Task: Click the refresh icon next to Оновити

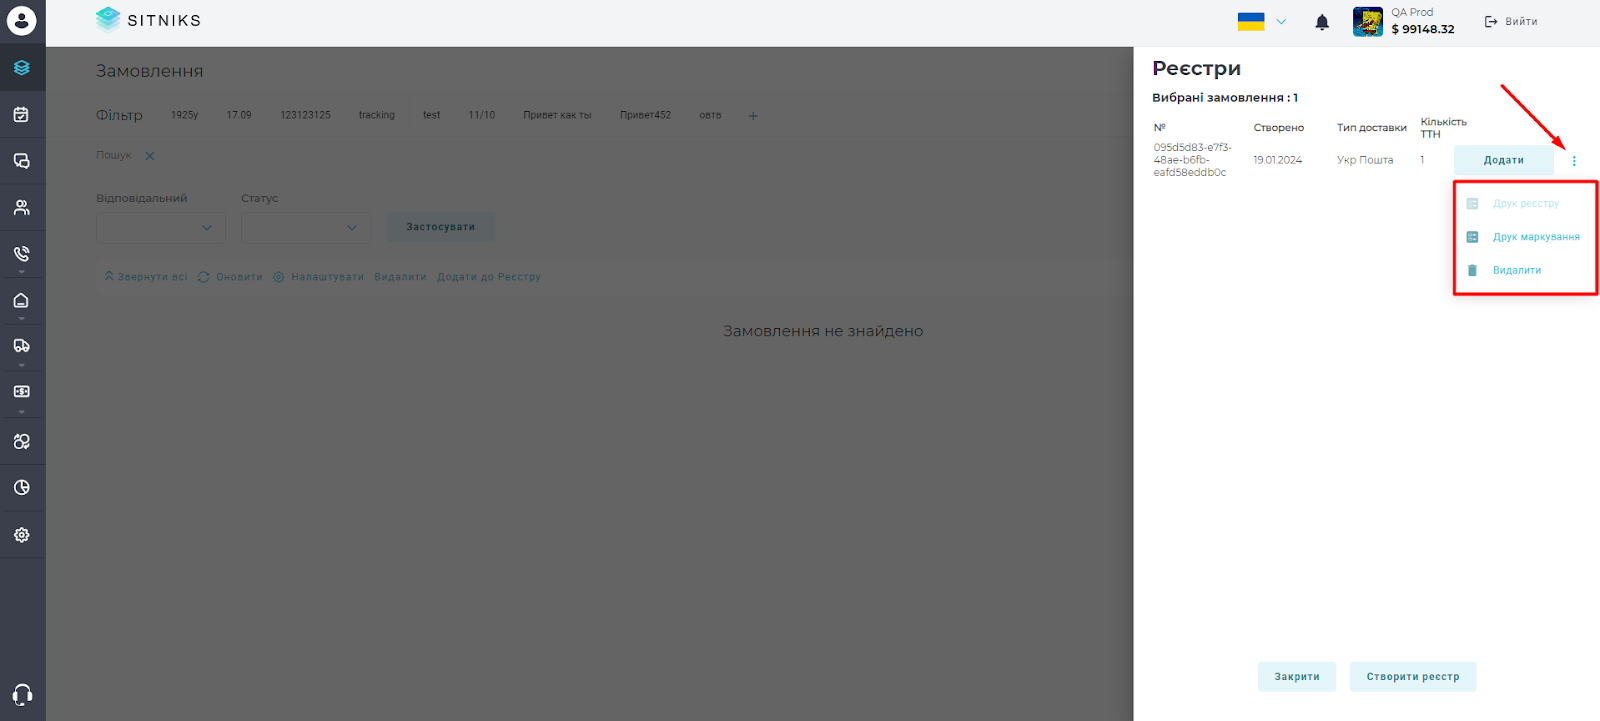Action: (x=204, y=277)
